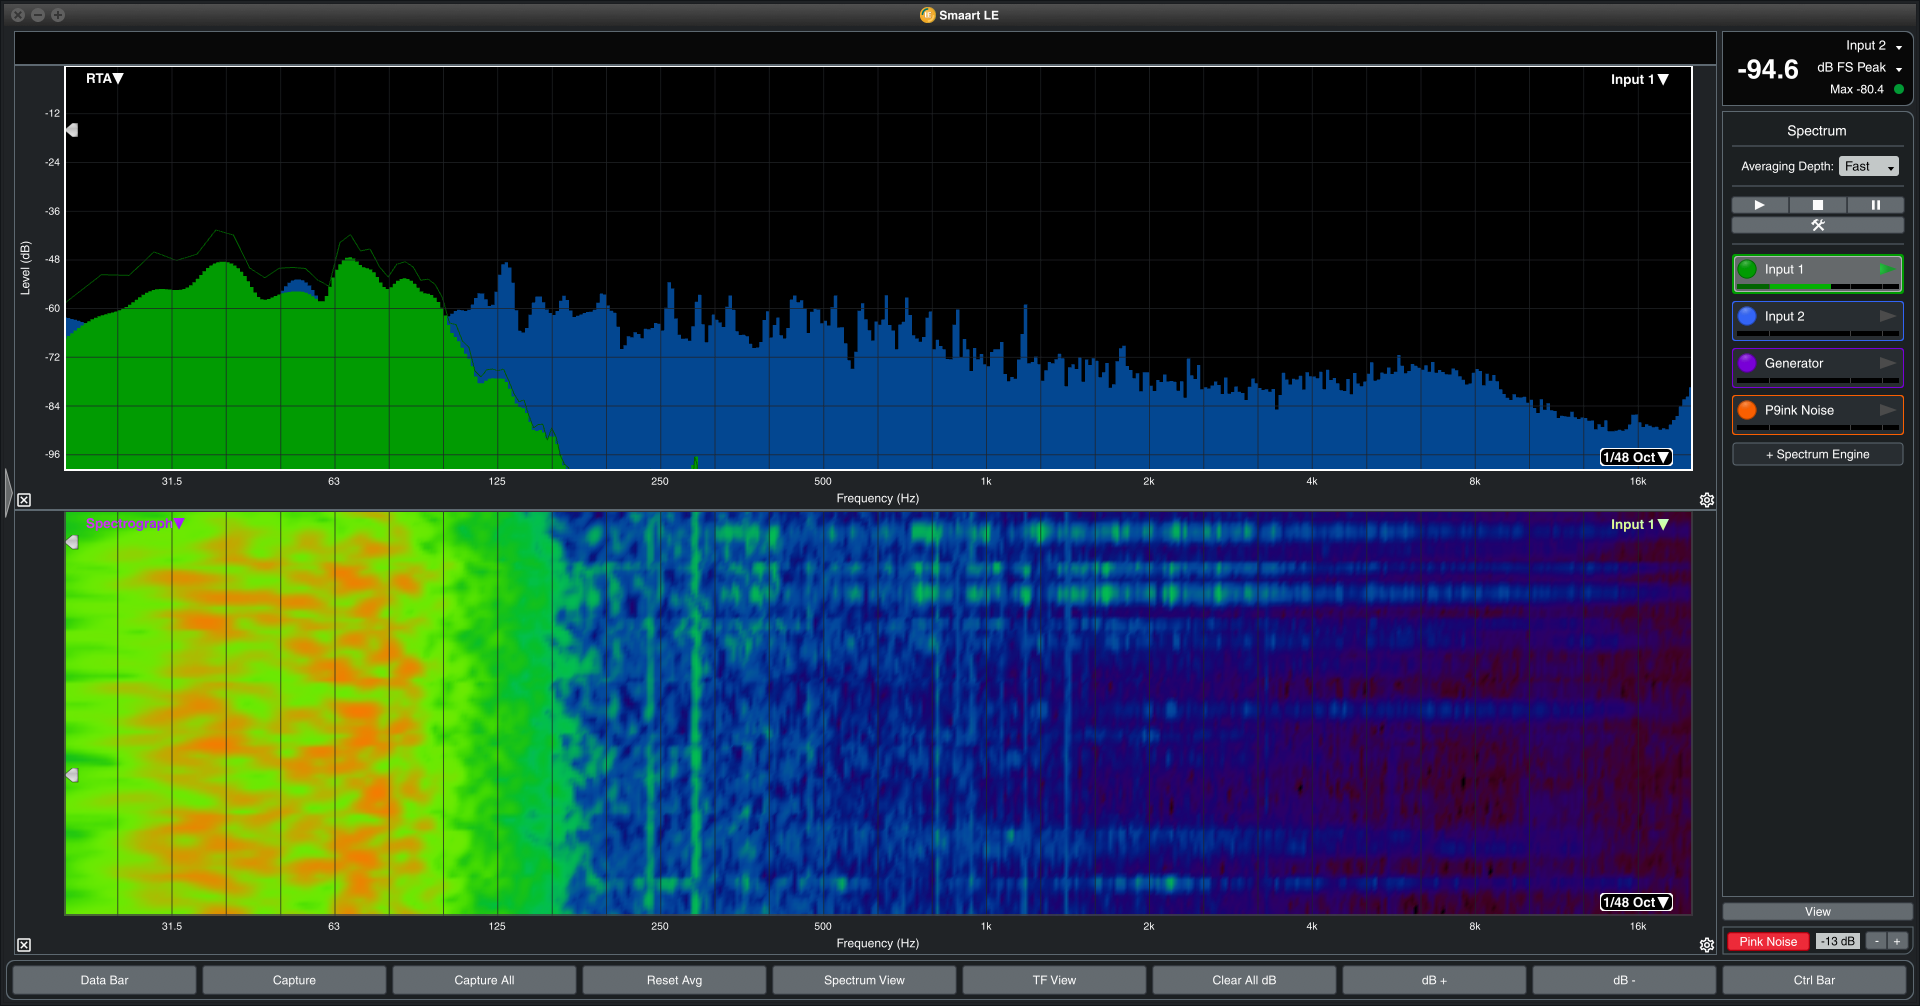The width and height of the screenshot is (1920, 1006).
Task: Click the Spectrum panel heading
Action: [x=1817, y=131]
